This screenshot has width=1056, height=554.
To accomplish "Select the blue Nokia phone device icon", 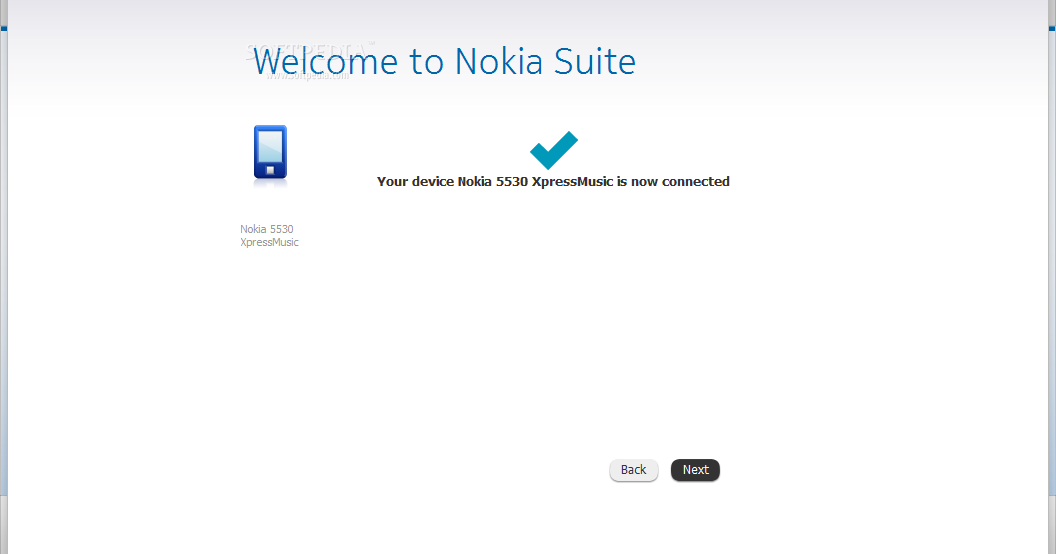I will [x=270, y=153].
